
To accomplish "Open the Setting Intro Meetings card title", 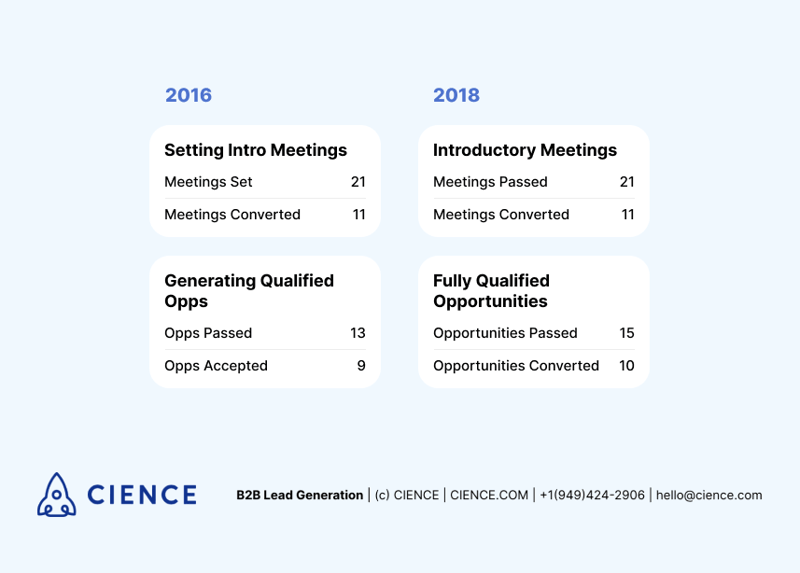I will tap(256, 150).
